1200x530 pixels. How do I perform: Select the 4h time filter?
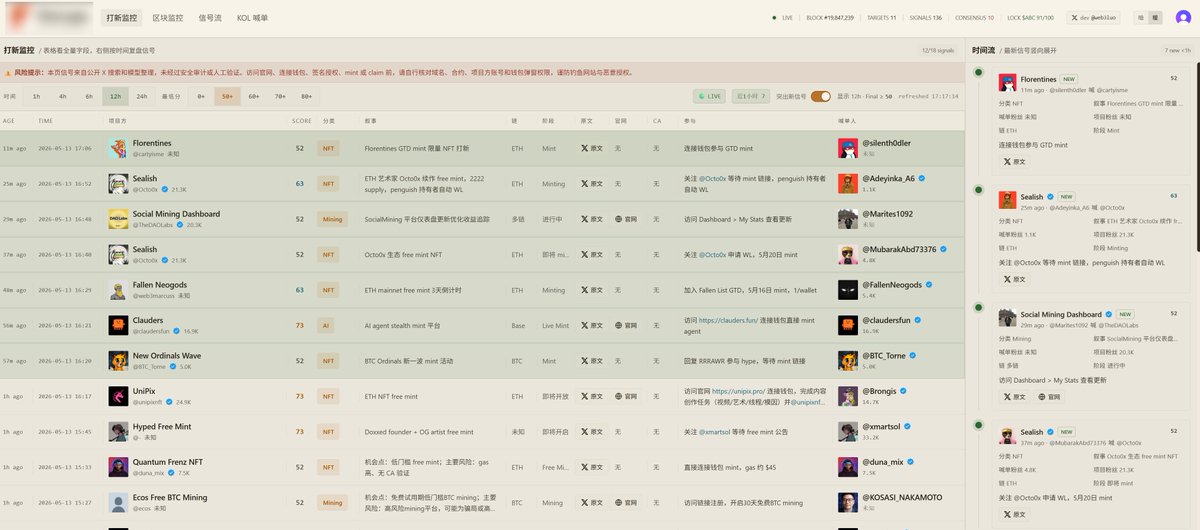pos(63,96)
